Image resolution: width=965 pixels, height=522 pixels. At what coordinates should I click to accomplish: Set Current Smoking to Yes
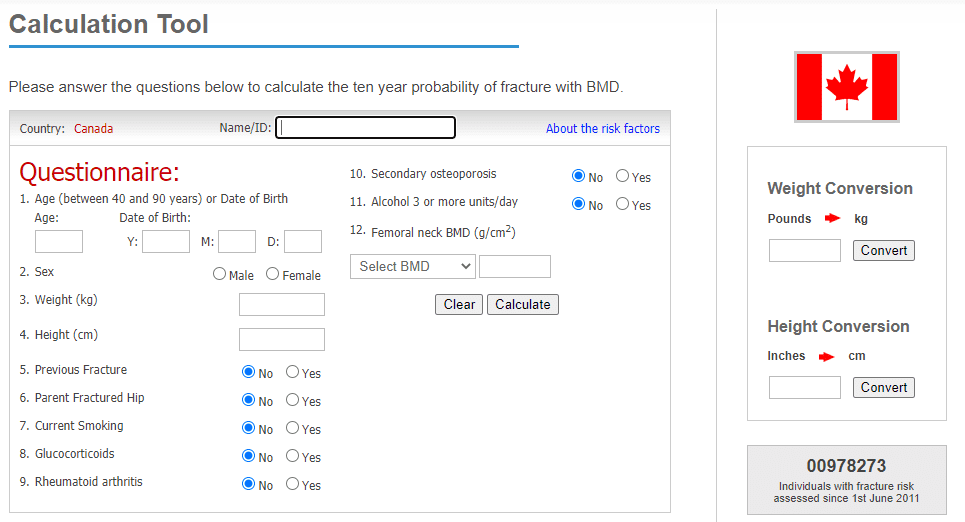292,428
